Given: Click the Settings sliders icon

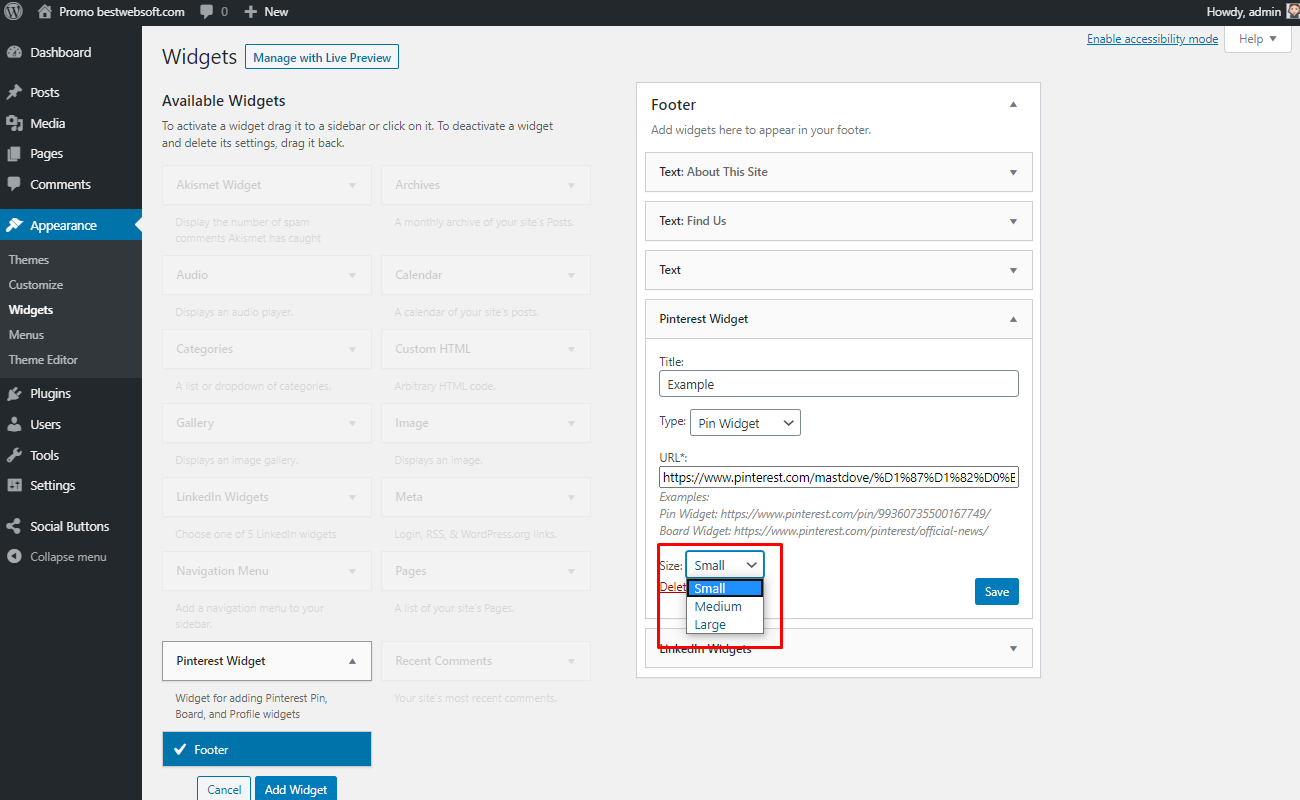Looking at the screenshot, I should click(x=14, y=485).
